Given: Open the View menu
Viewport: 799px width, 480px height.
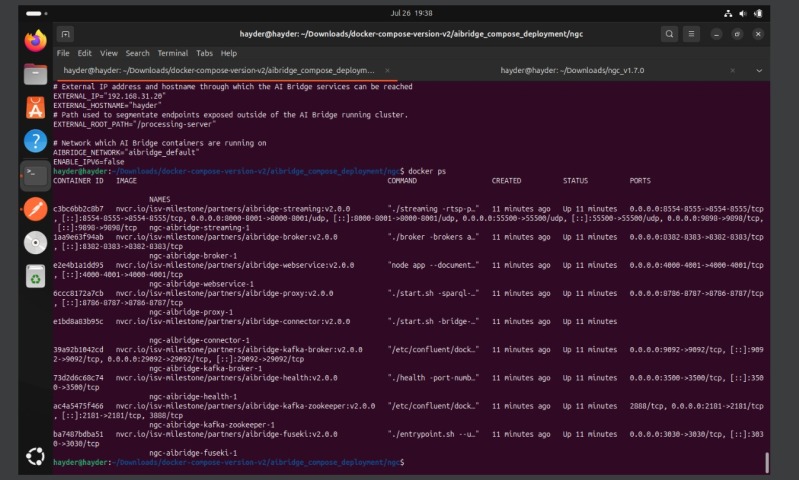Looking at the screenshot, I should coord(108,53).
